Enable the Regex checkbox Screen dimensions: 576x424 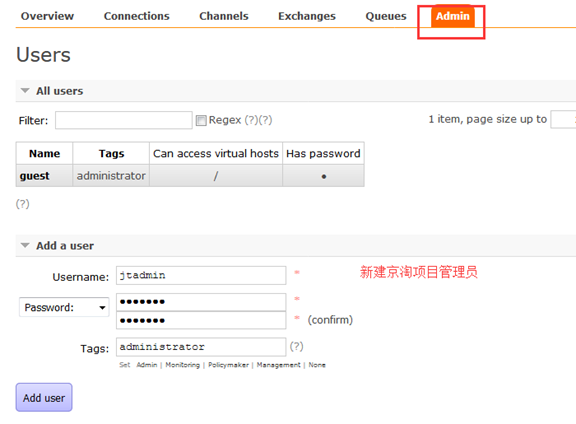point(201,121)
